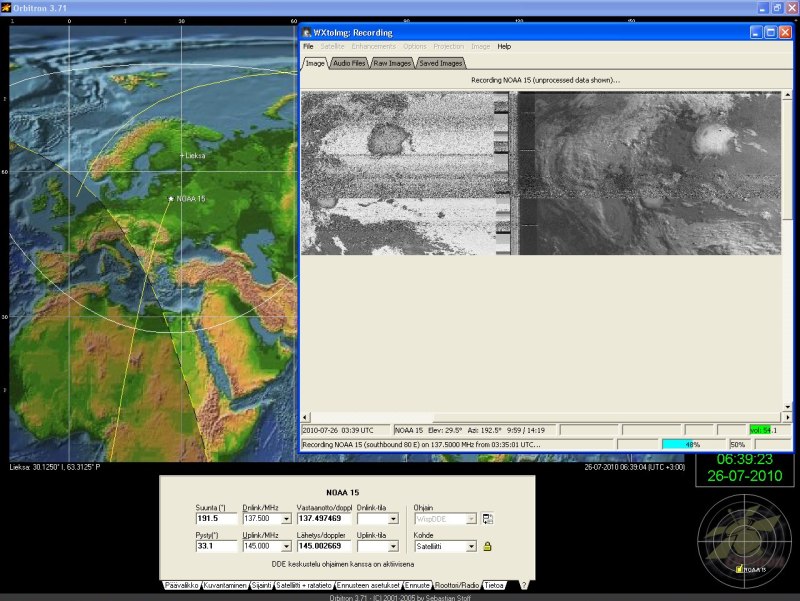Click the Lieksa ground station marker on the map
The height and width of the screenshot is (601, 800).
(x=182, y=156)
